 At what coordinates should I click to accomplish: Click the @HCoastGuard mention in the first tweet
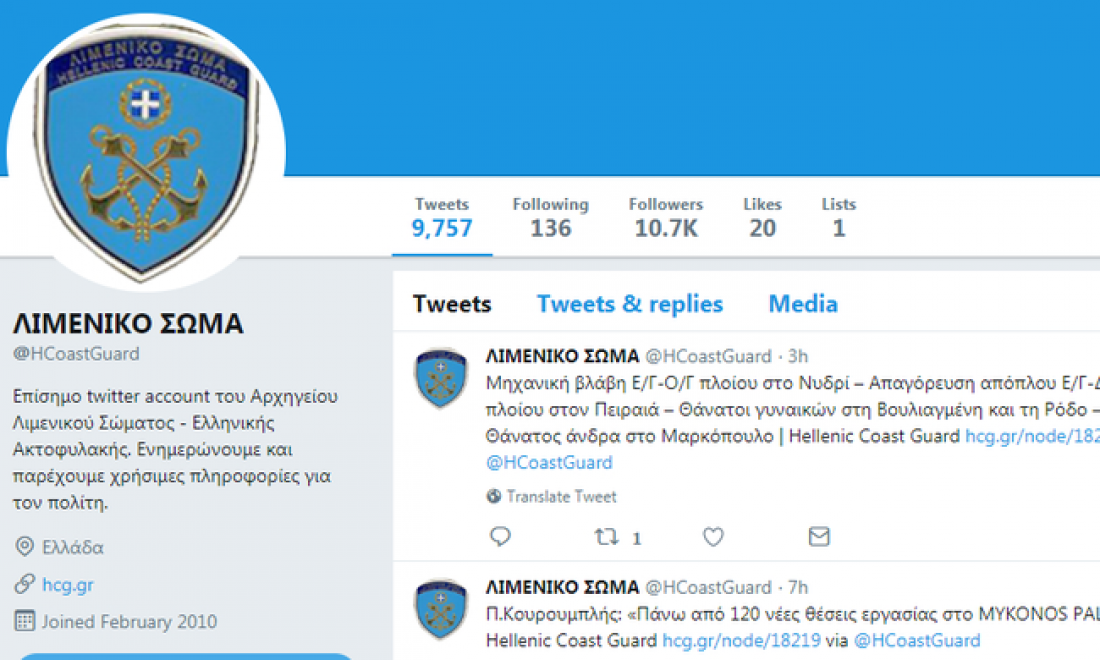[x=549, y=463]
